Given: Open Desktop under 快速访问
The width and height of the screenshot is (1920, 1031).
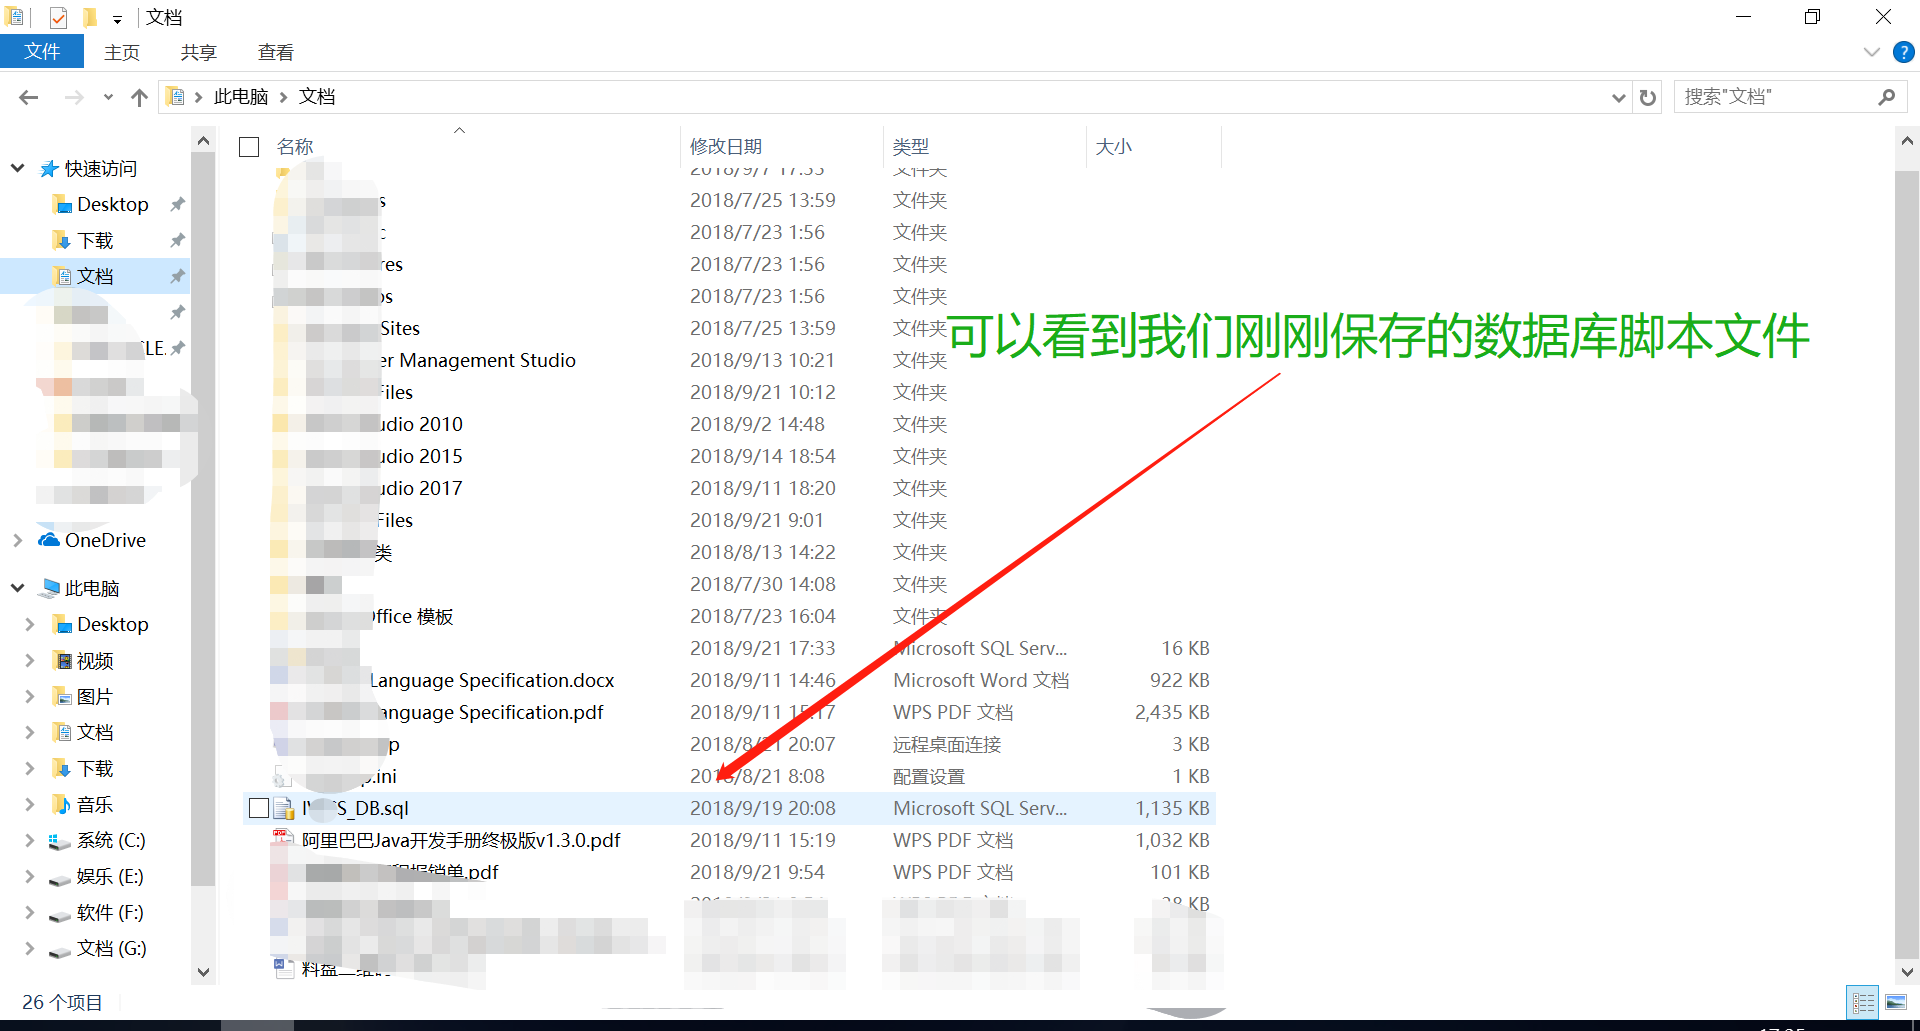Looking at the screenshot, I should (x=112, y=205).
